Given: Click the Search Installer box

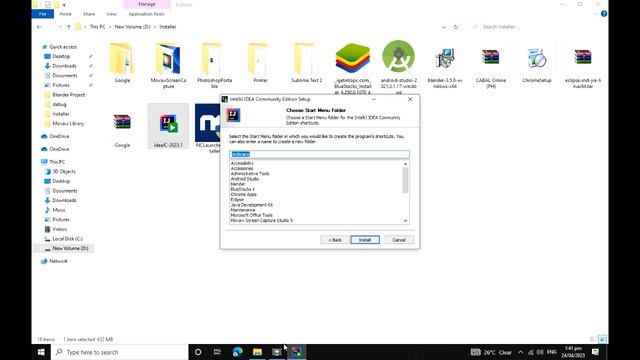Looking at the screenshot, I should coord(537,27).
